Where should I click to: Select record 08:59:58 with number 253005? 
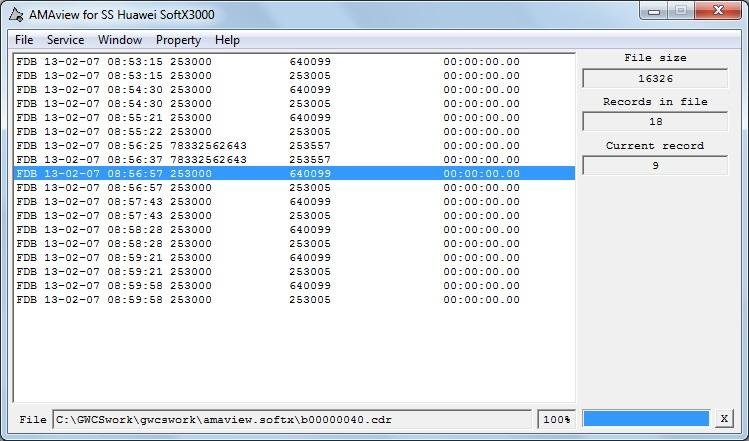tap(294, 300)
